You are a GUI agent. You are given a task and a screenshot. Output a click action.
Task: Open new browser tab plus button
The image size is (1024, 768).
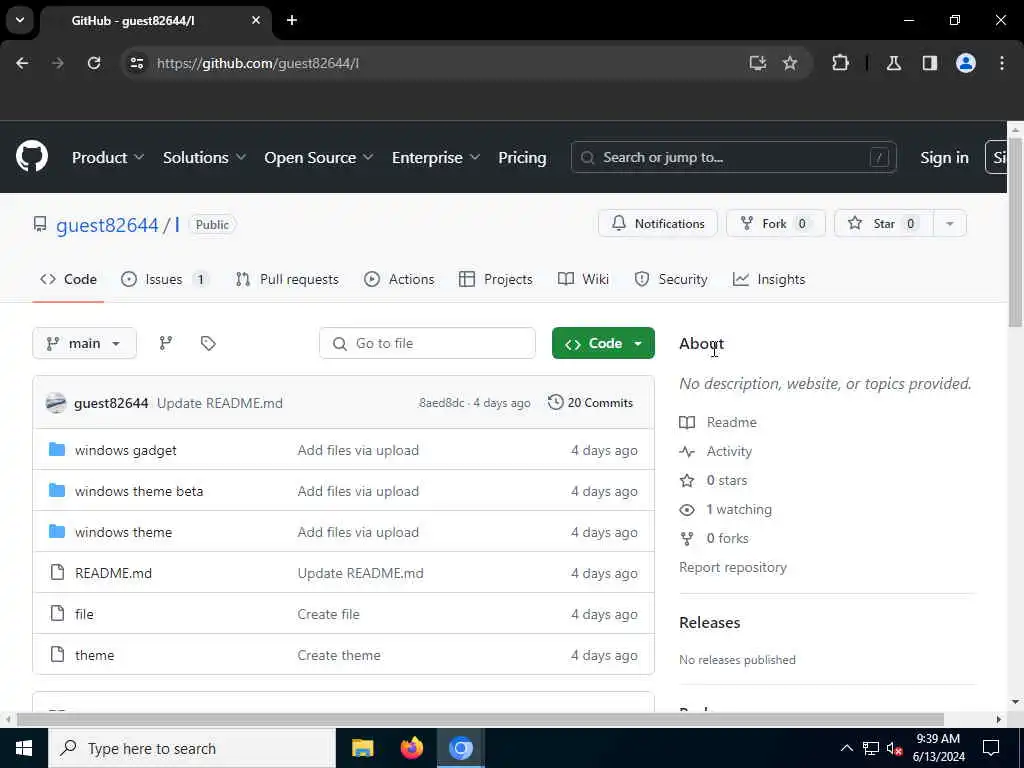point(292,20)
